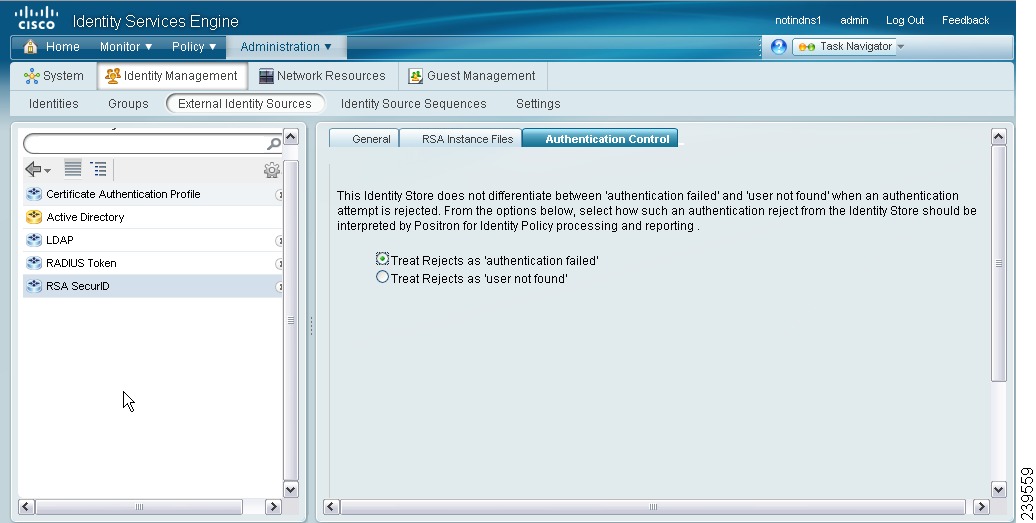Click the Active Directory icon
This screenshot has width=1036, height=523.
34,217
